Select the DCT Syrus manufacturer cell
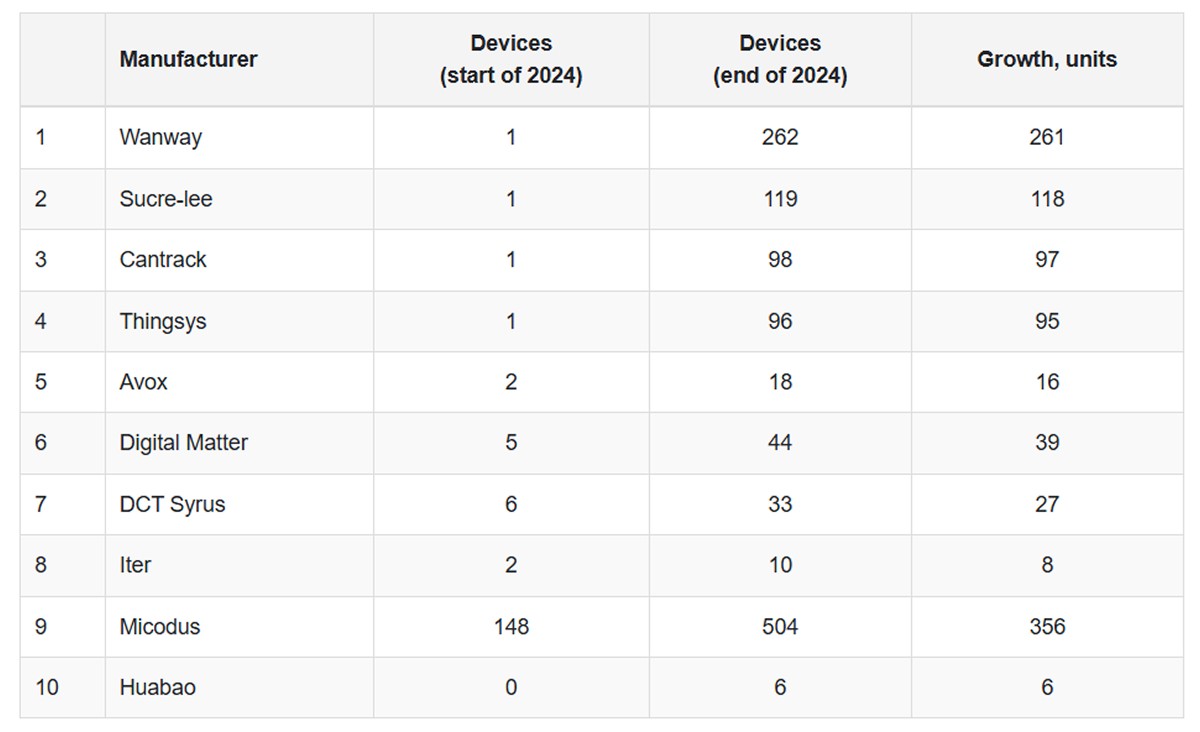 [173, 504]
